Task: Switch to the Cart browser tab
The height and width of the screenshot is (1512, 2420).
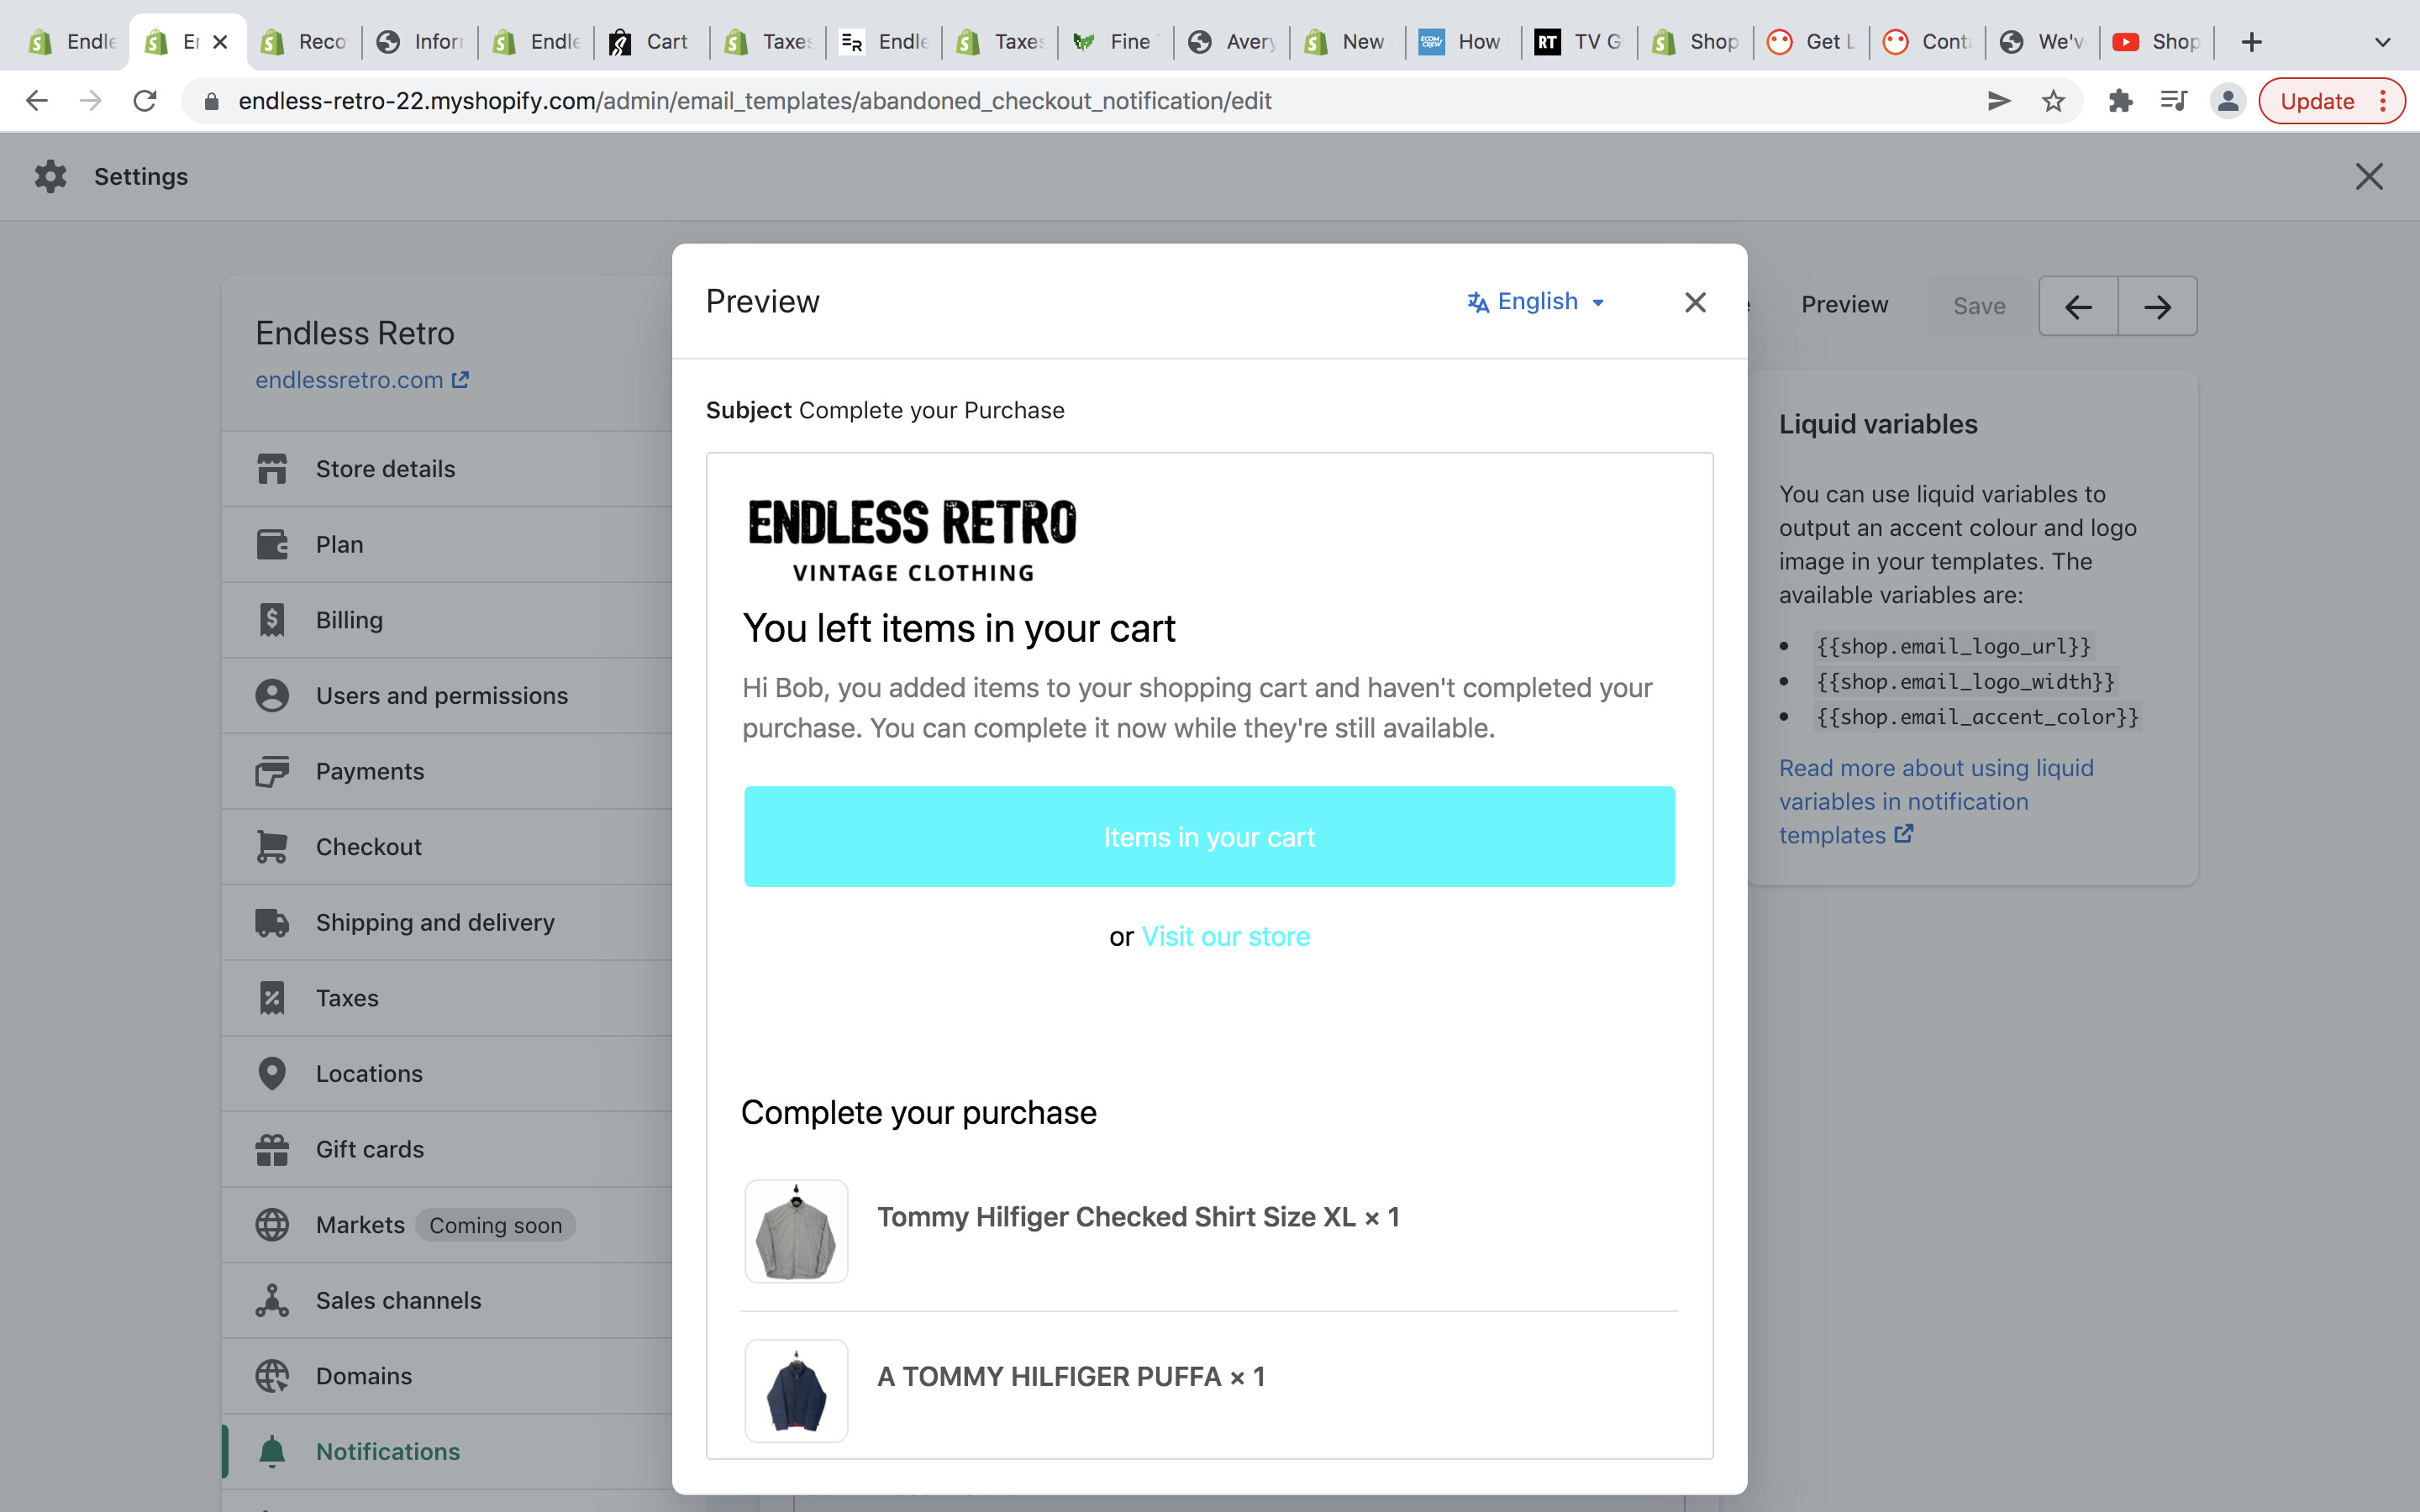Action: [x=651, y=42]
